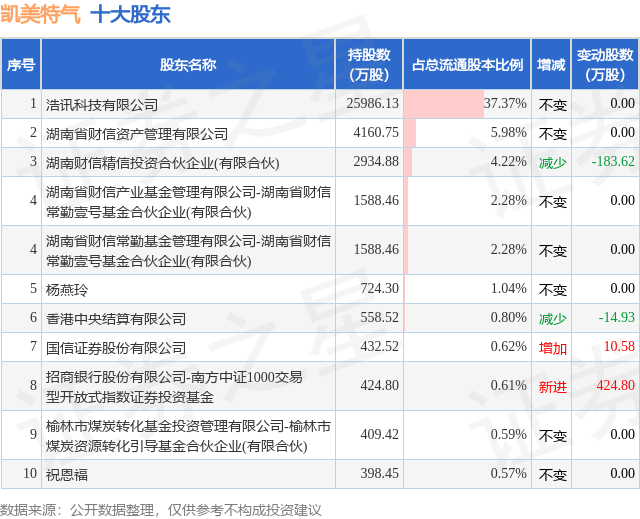Click holding value 2934.88
640x519 pixels.
click(x=376, y=162)
